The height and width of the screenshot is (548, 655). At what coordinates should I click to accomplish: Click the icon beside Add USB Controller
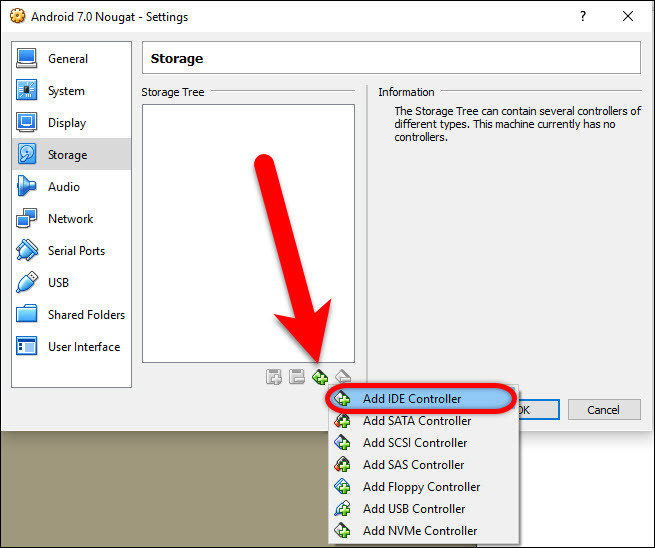click(343, 509)
